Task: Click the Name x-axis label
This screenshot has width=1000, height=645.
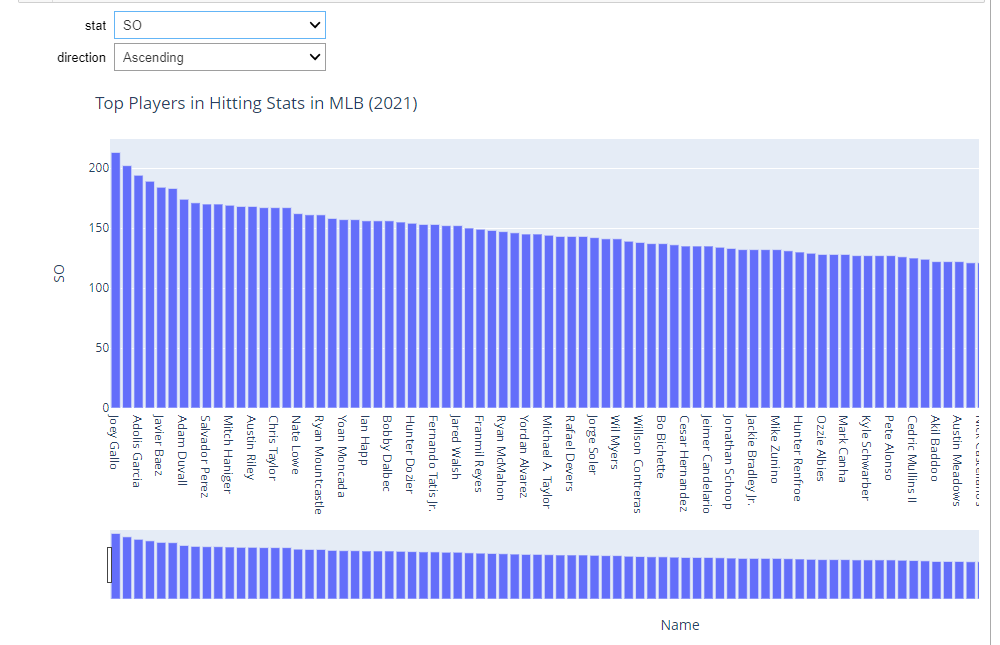Action: click(680, 624)
